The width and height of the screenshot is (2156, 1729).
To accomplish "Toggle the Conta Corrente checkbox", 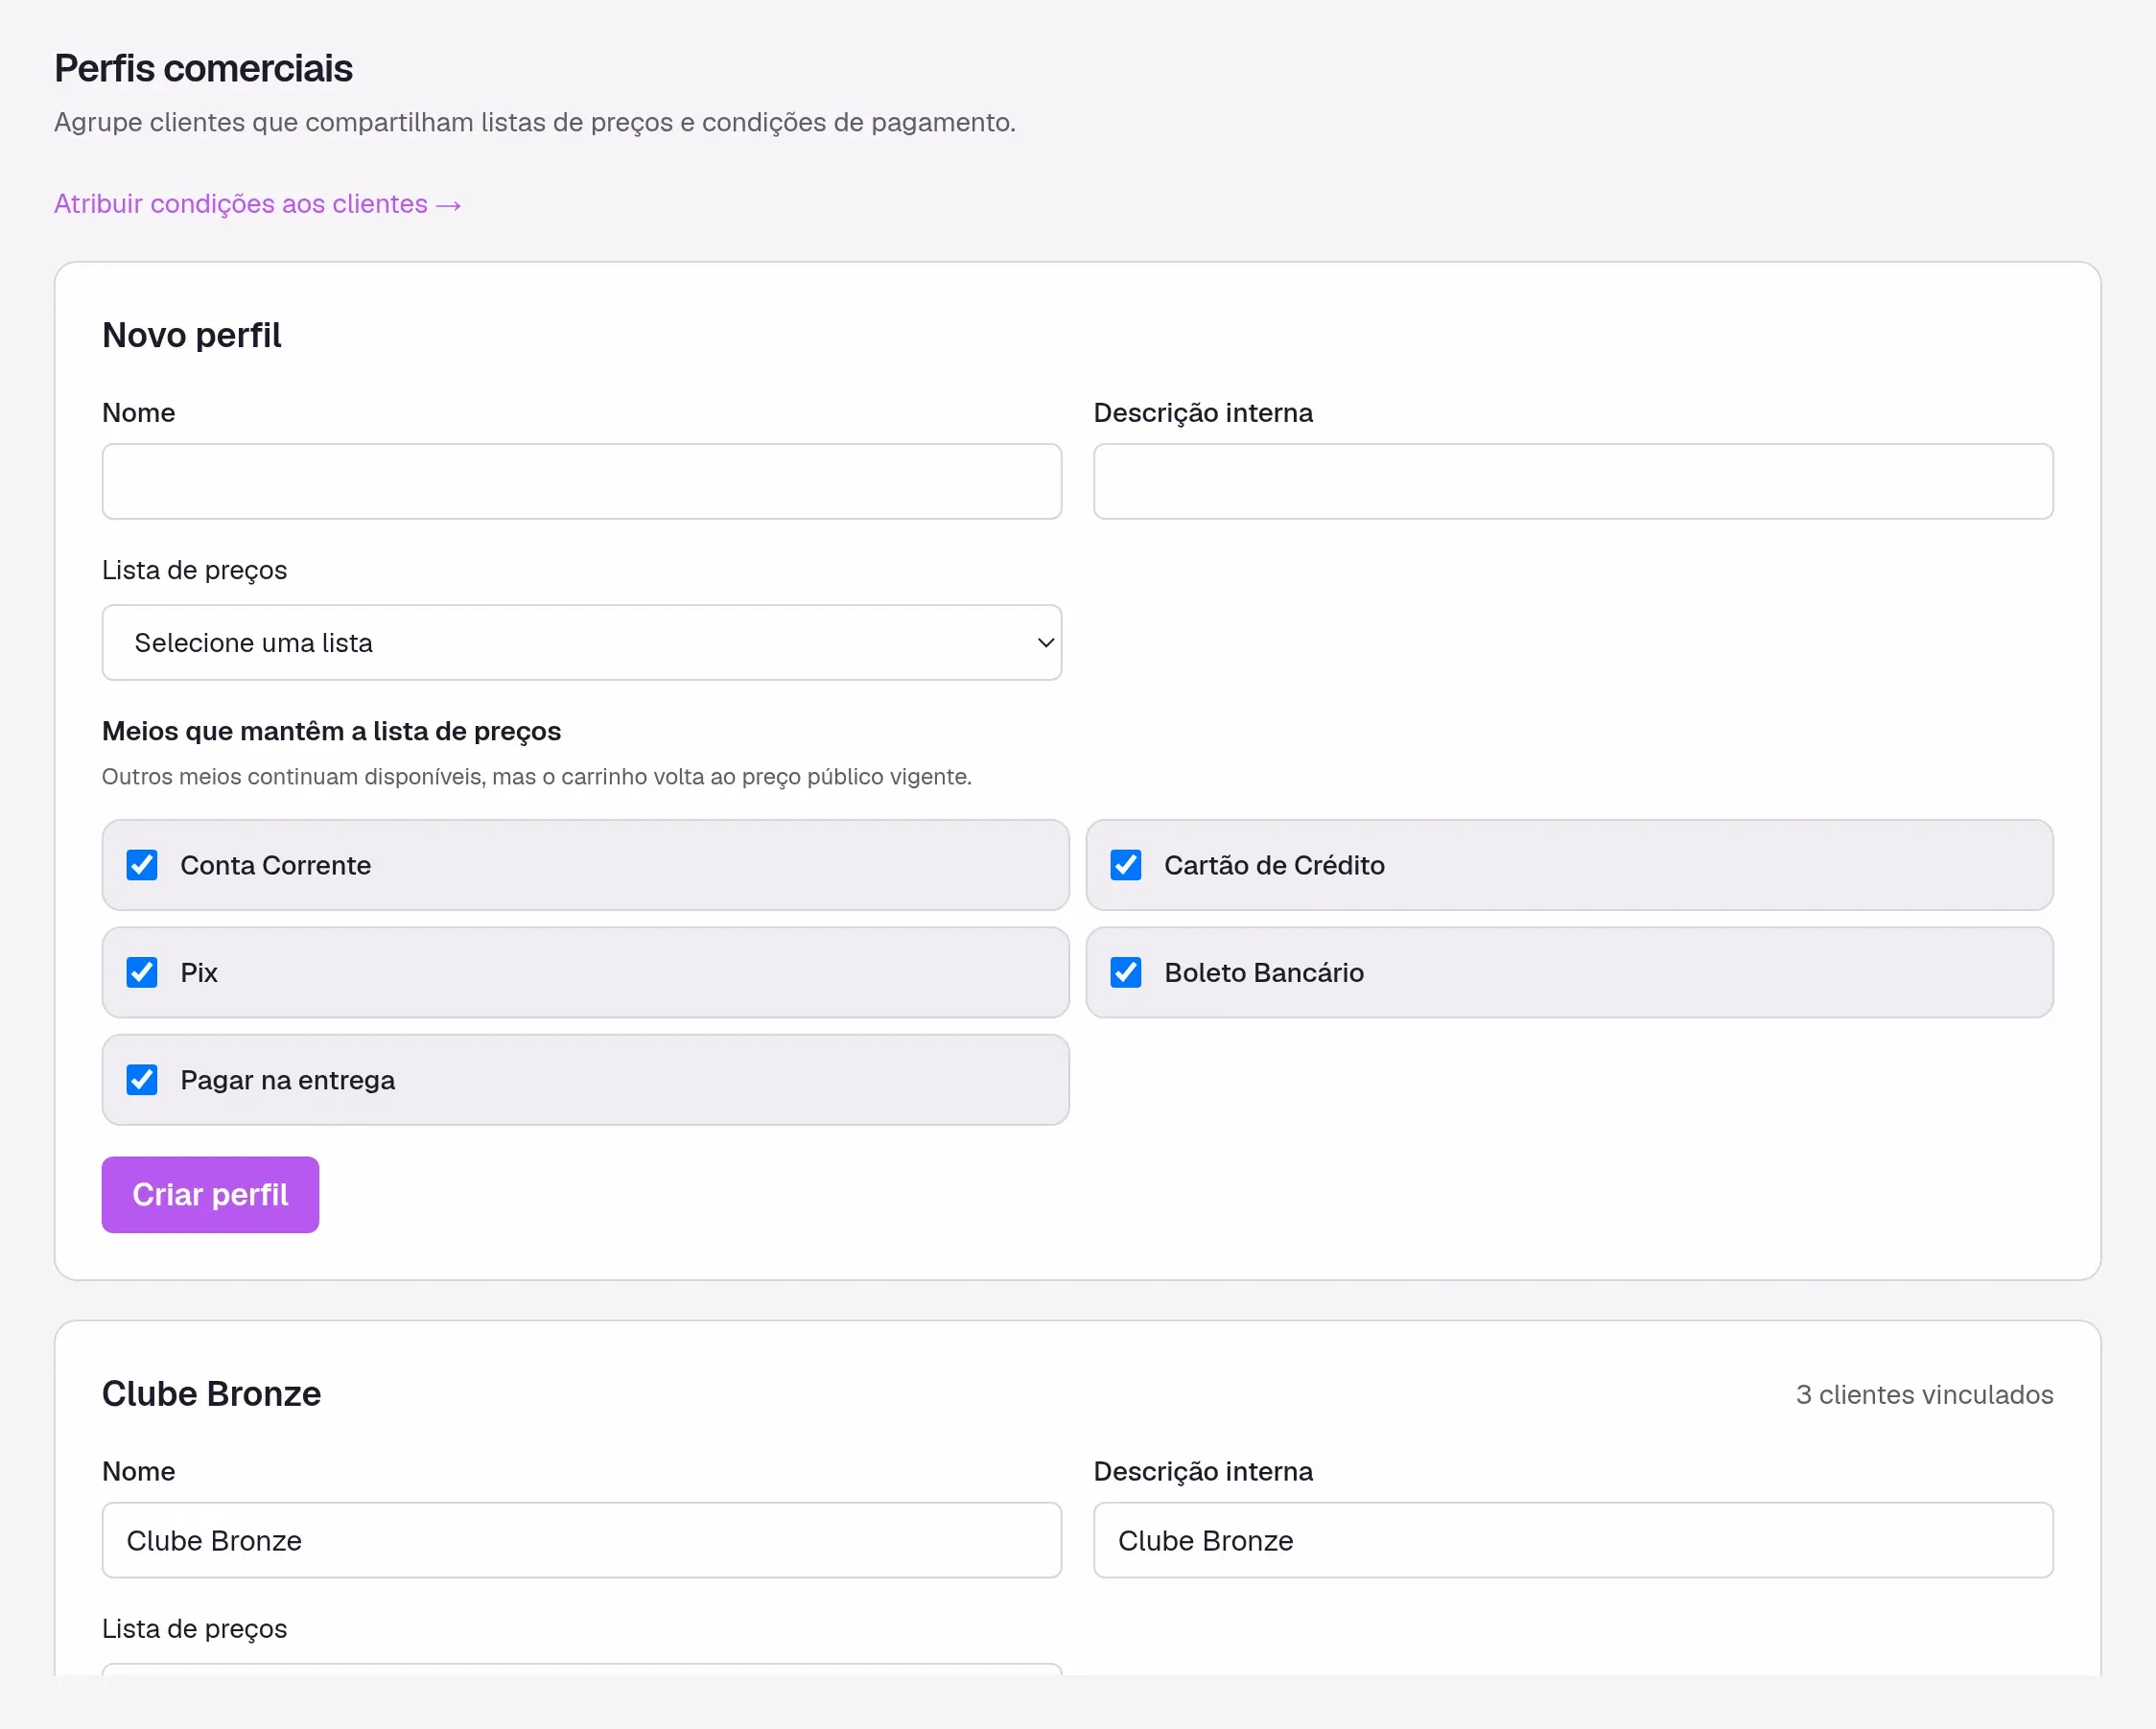I will click(x=142, y=865).
